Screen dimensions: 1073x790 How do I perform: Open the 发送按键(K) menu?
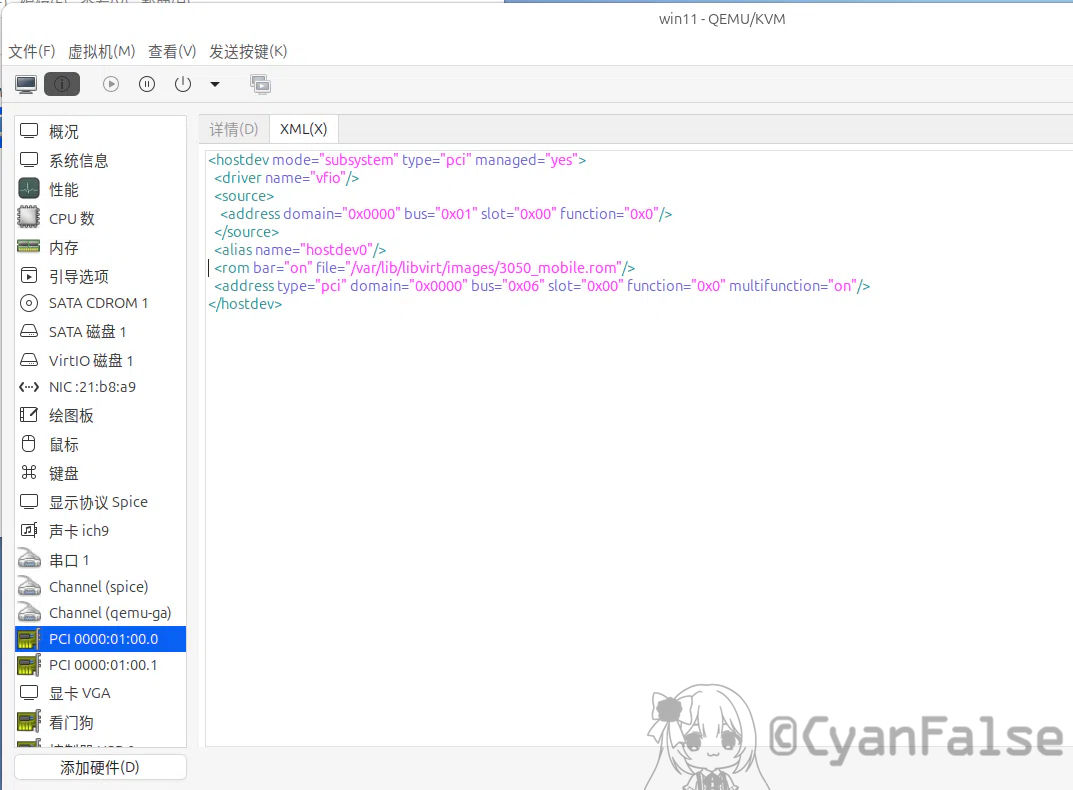click(x=248, y=51)
